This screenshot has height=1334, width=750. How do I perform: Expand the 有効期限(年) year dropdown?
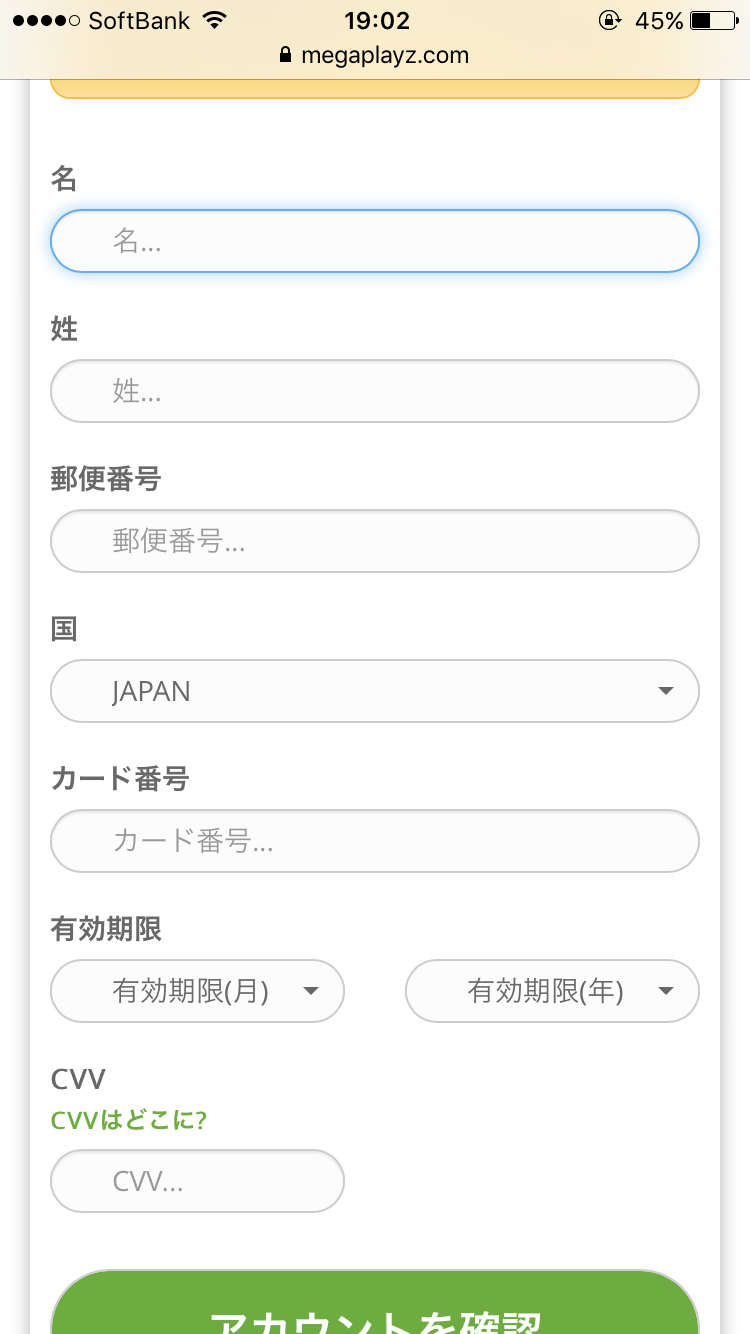click(x=551, y=991)
